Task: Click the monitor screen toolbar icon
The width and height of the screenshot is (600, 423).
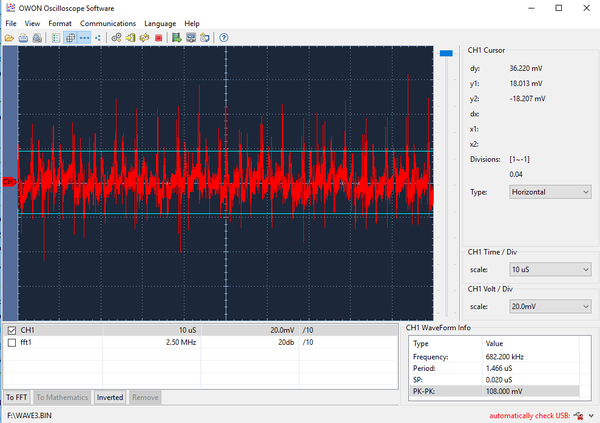Action: pos(191,38)
